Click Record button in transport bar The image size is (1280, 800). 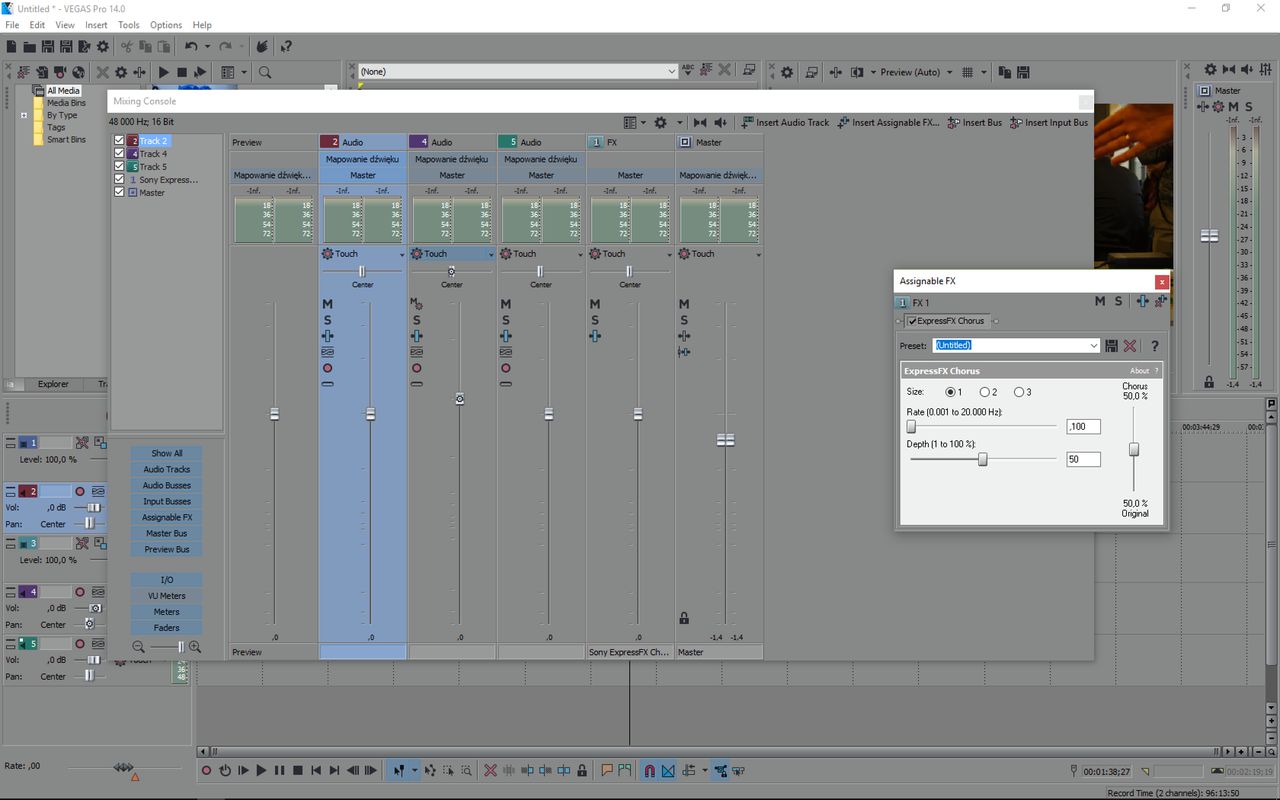point(207,770)
